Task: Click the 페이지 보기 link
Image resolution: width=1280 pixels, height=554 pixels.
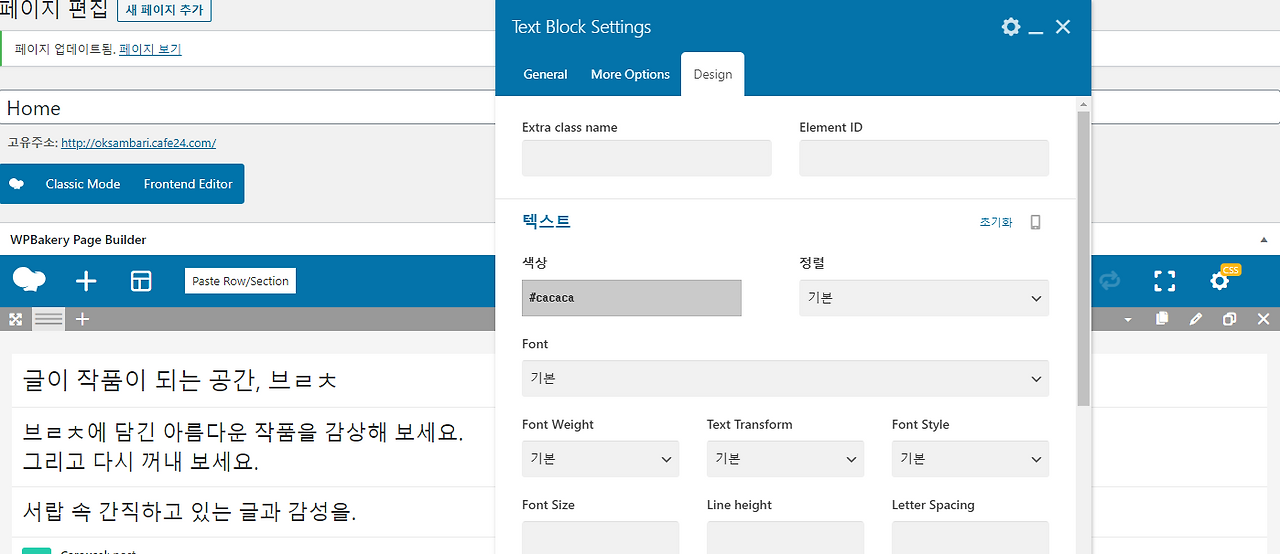Action: 150,49
